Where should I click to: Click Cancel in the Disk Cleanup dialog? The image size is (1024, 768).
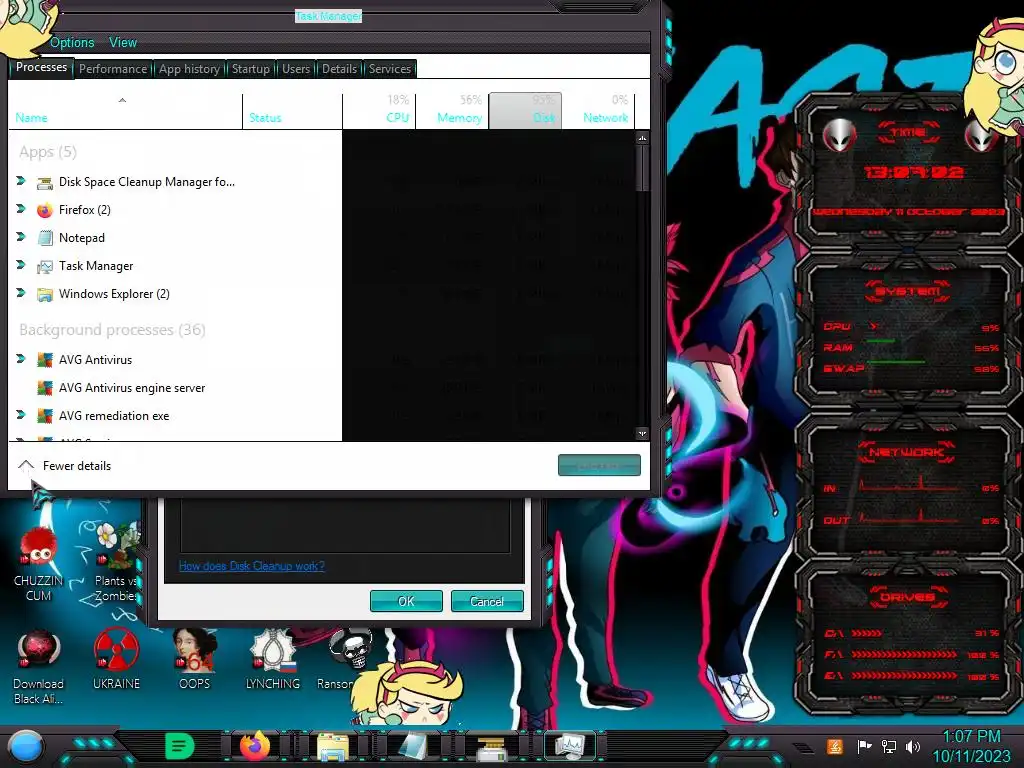point(487,601)
